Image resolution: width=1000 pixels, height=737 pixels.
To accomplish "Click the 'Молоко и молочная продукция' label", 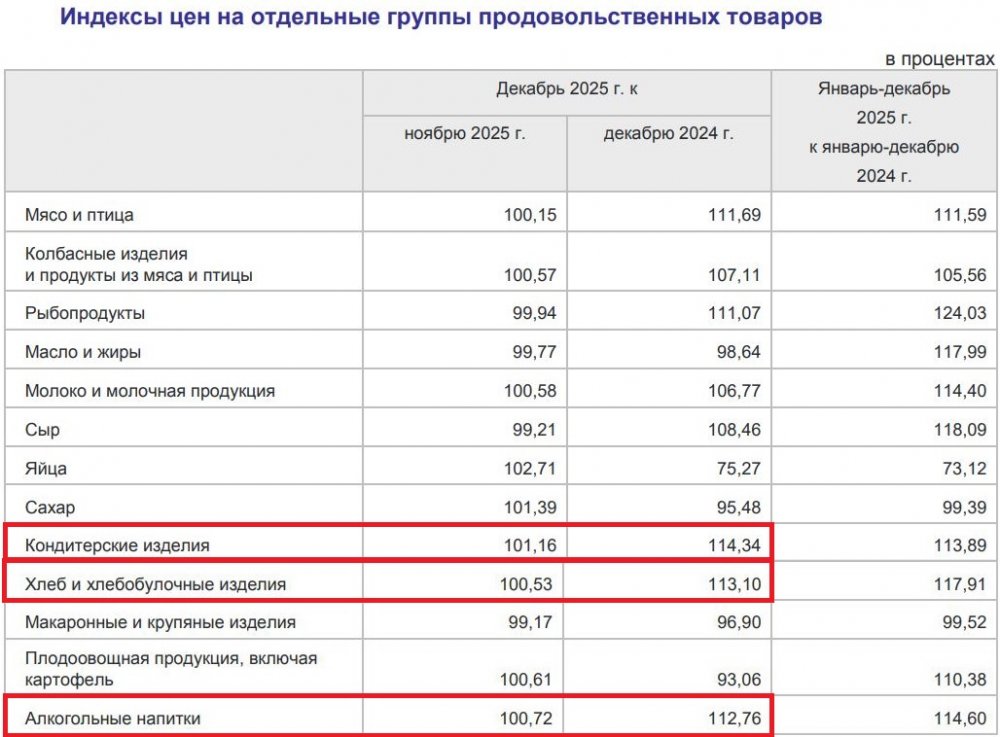I will (150, 391).
